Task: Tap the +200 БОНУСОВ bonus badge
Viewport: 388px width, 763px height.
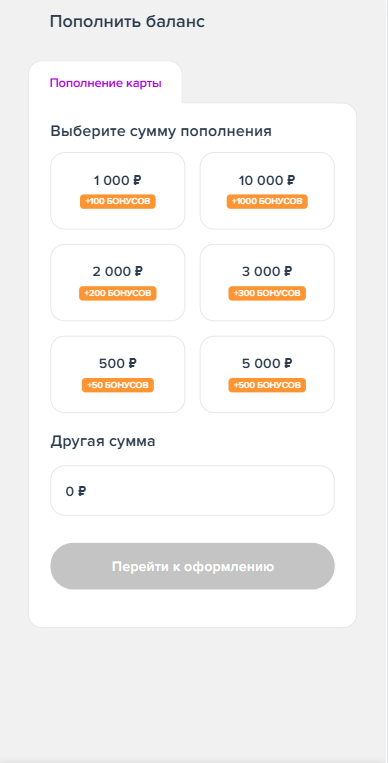Action: coord(118,293)
